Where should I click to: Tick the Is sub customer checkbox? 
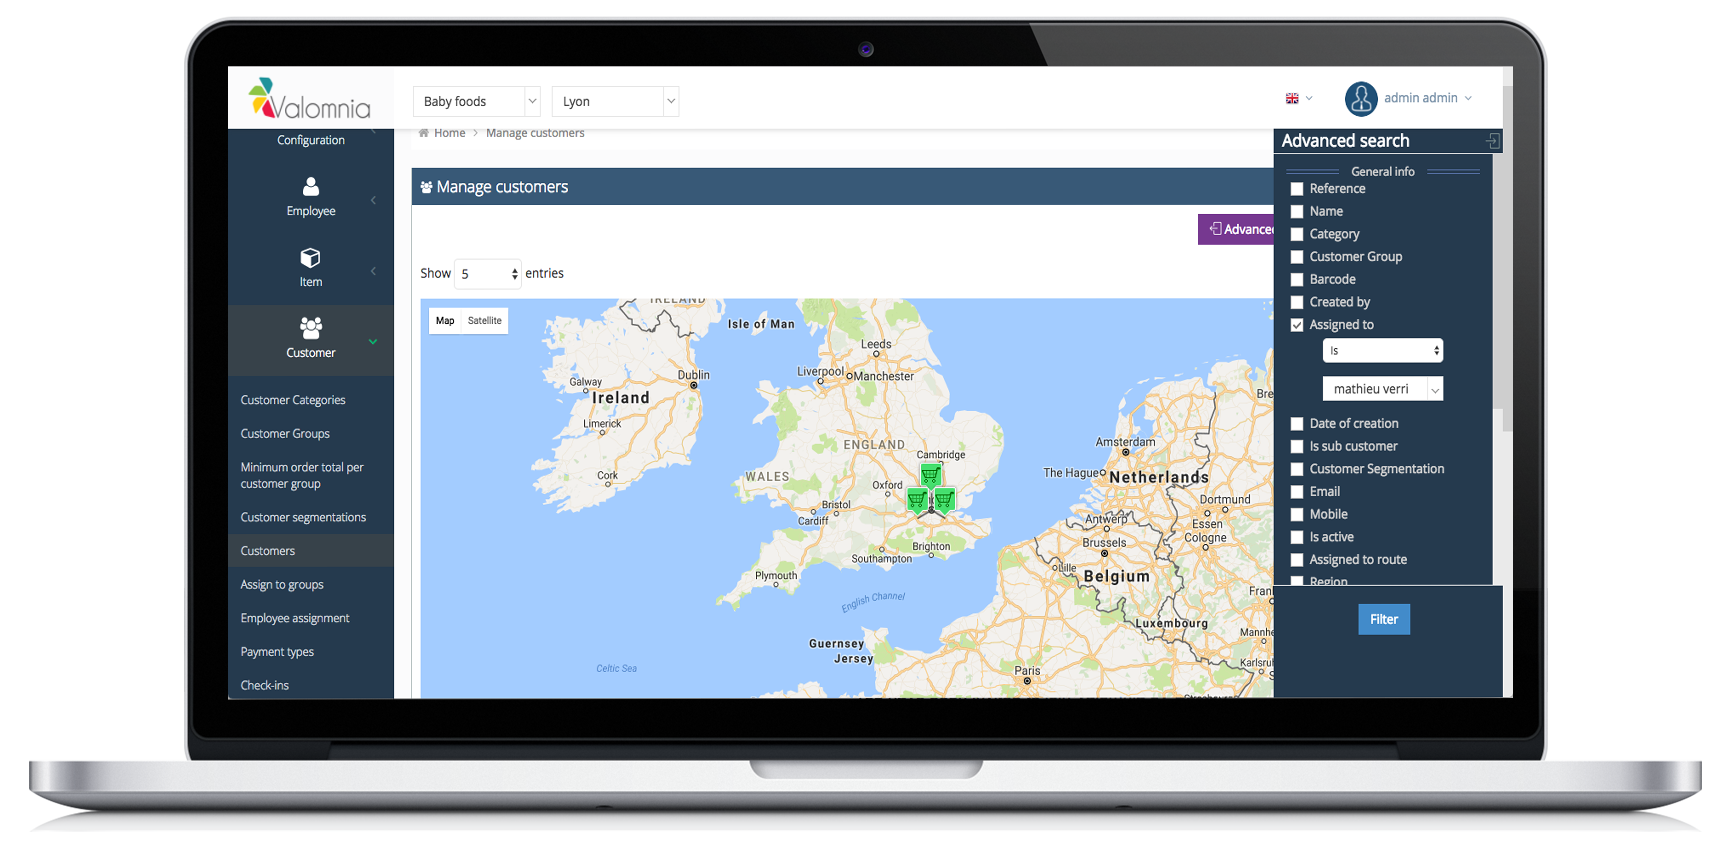tap(1297, 447)
